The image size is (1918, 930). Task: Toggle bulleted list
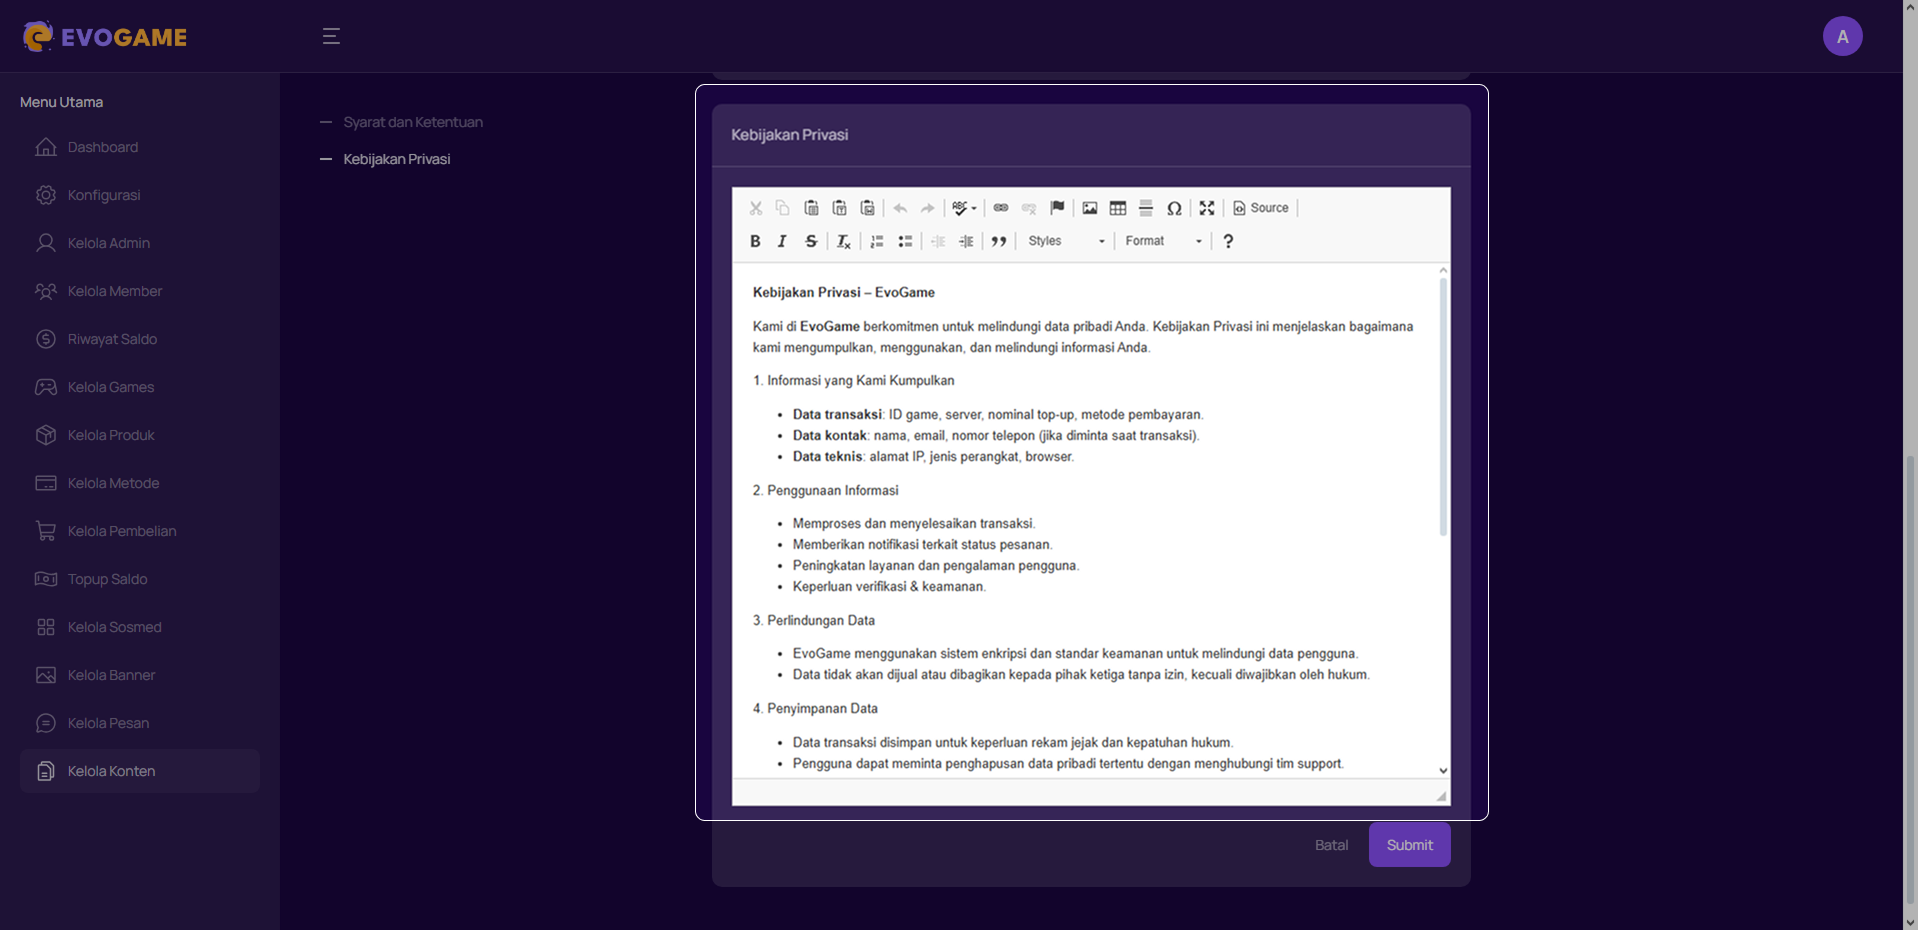pyautogui.click(x=905, y=241)
